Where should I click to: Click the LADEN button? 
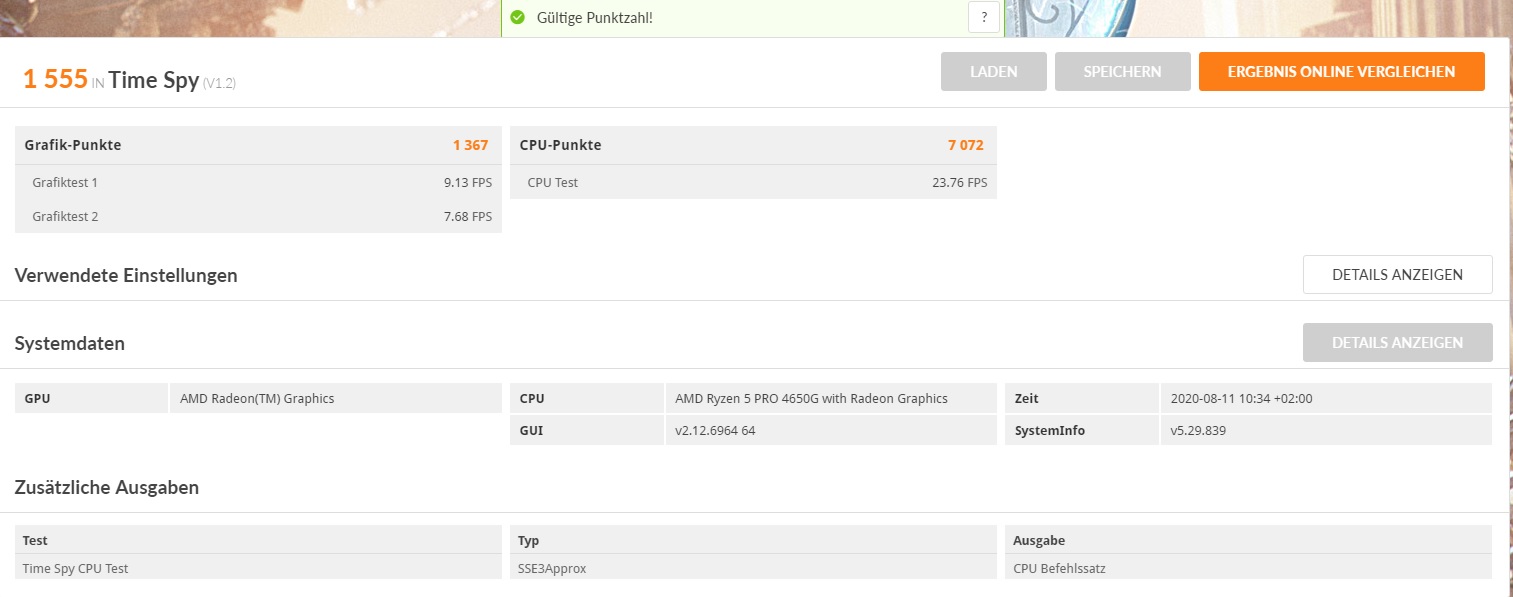[994, 72]
